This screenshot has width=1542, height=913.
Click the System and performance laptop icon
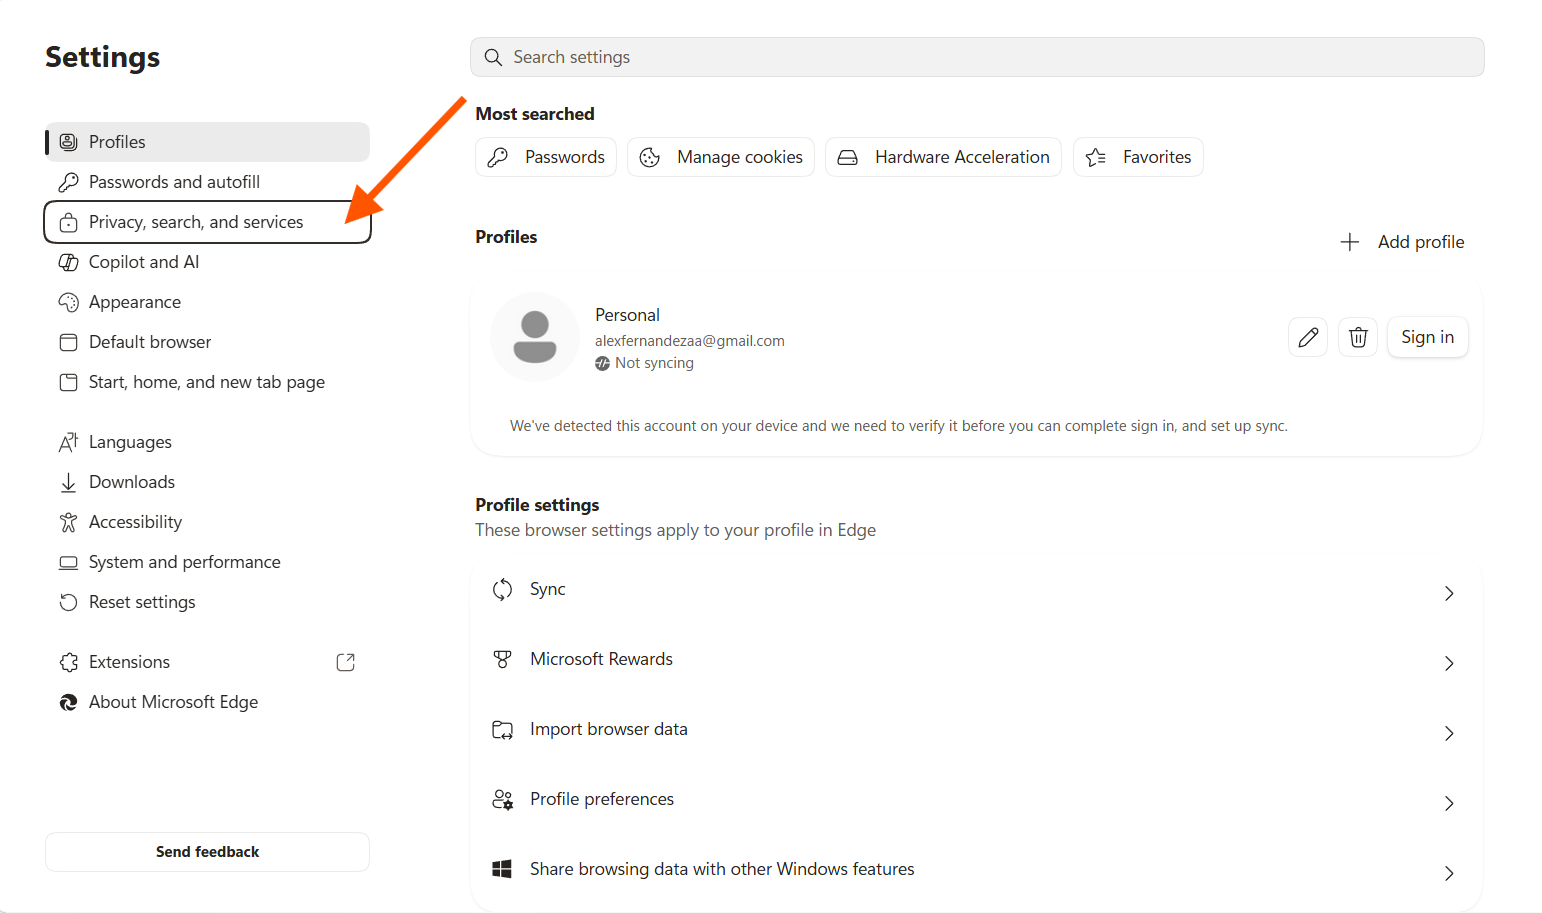point(68,562)
